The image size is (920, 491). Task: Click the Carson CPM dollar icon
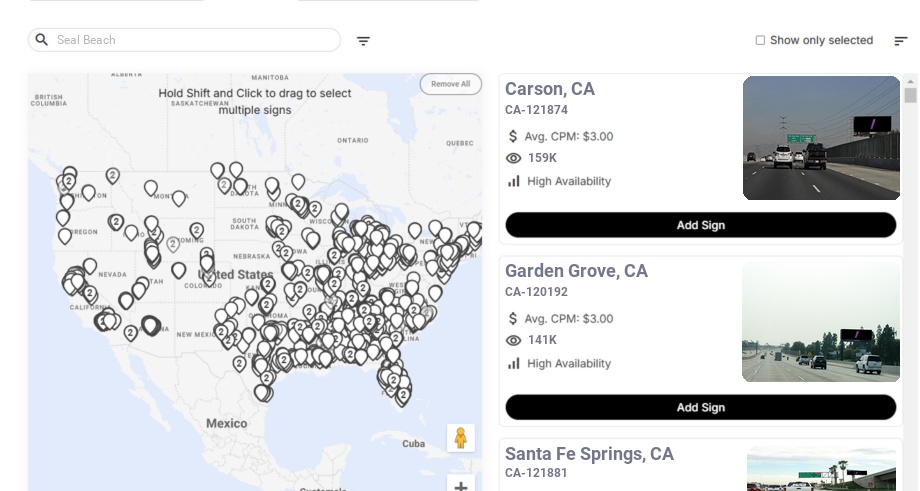(x=513, y=136)
